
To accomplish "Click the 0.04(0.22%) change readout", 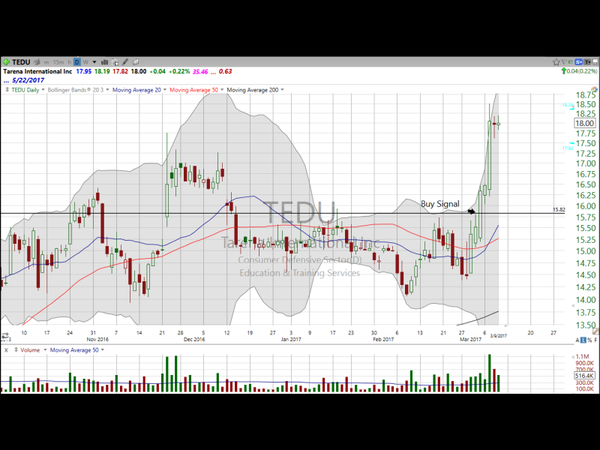I will 582,71.
